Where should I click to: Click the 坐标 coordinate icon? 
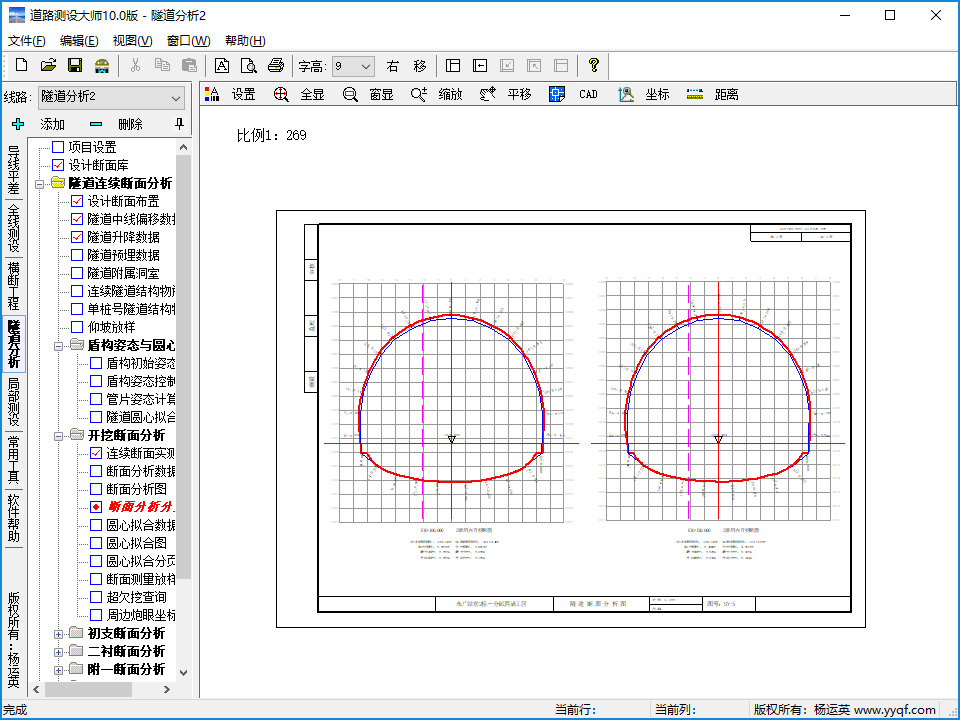(x=625, y=94)
